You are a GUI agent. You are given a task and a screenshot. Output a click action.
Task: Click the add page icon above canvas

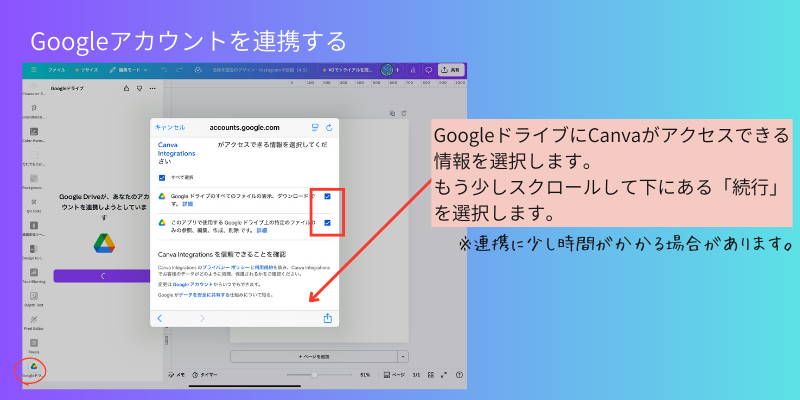[x=404, y=113]
